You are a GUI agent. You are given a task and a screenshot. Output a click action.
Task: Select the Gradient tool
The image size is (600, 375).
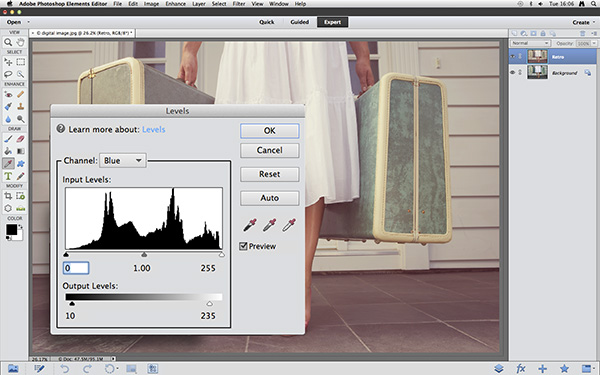[21, 151]
